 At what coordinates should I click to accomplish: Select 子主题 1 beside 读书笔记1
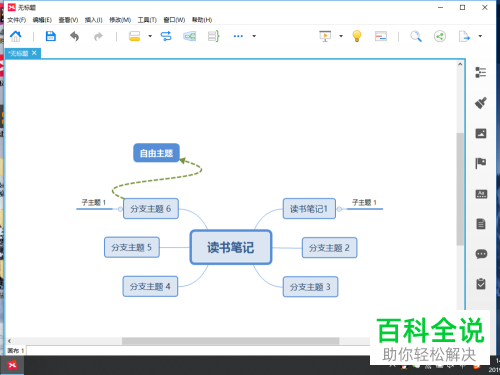364,203
